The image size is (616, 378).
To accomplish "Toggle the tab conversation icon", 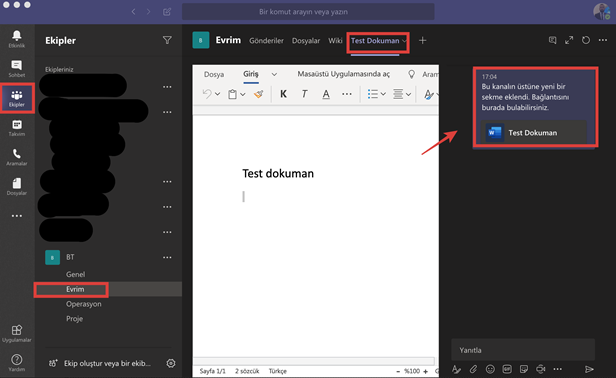I will coord(552,40).
